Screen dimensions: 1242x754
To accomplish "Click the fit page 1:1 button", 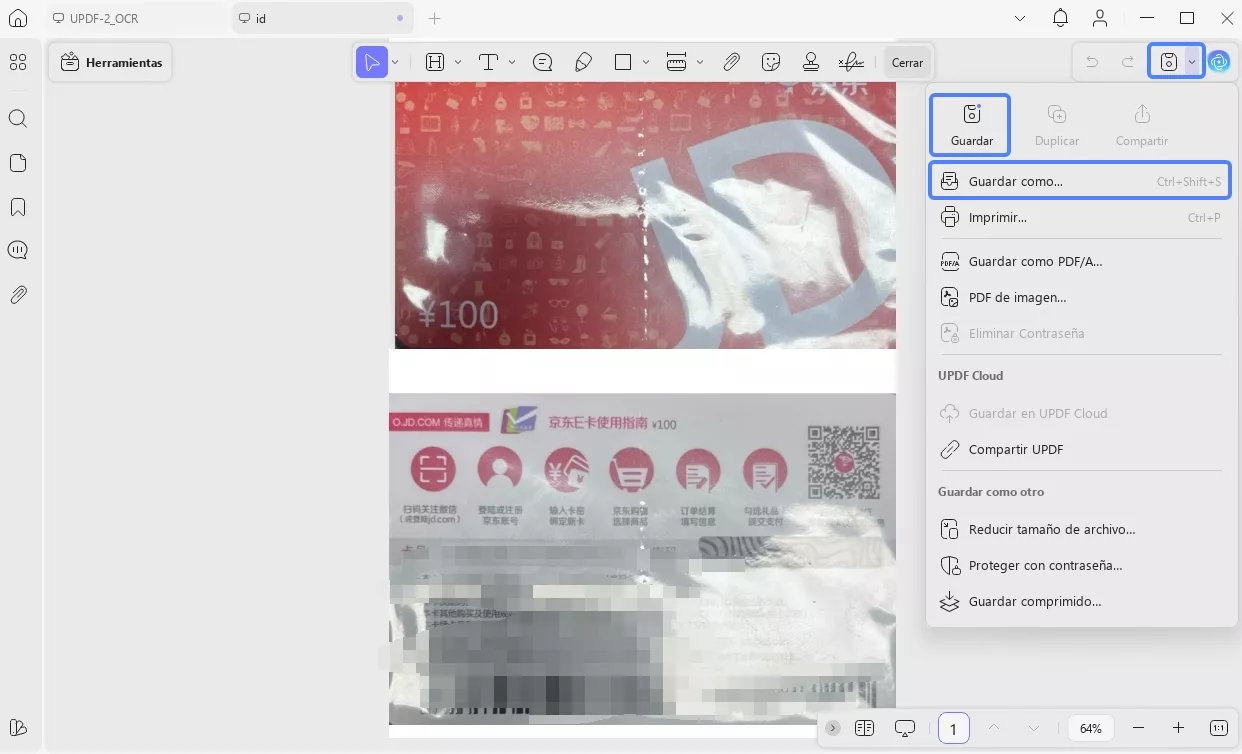I will (1219, 728).
